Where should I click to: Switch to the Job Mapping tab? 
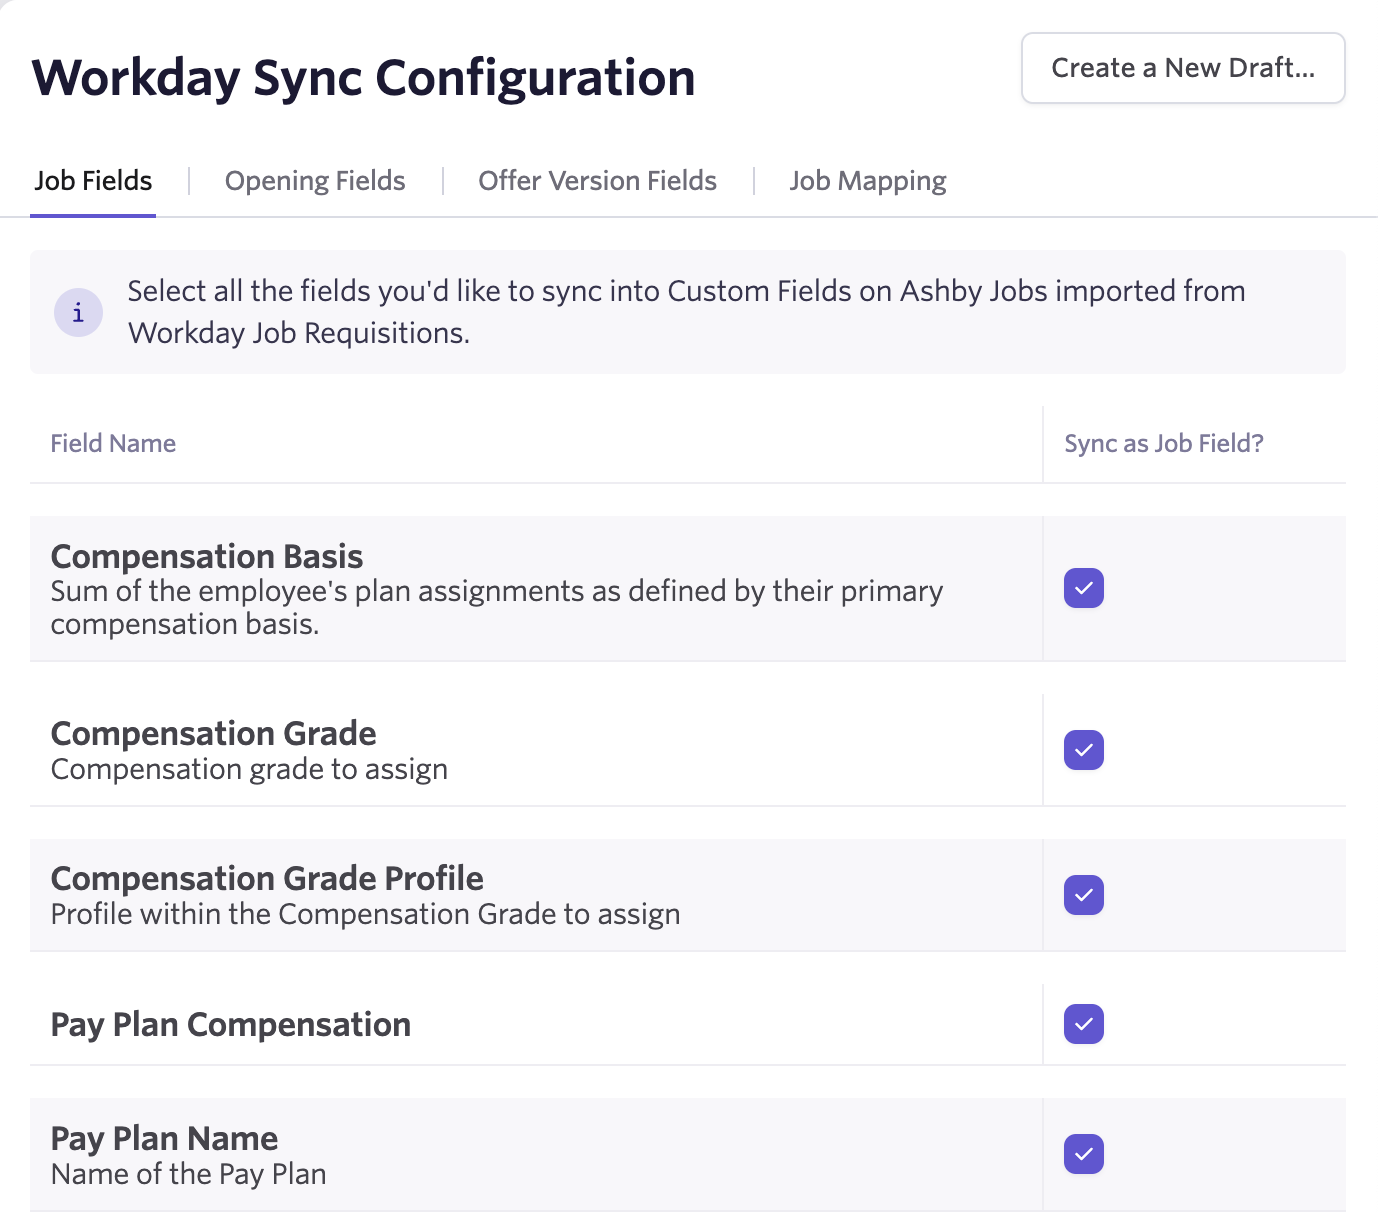tap(867, 180)
